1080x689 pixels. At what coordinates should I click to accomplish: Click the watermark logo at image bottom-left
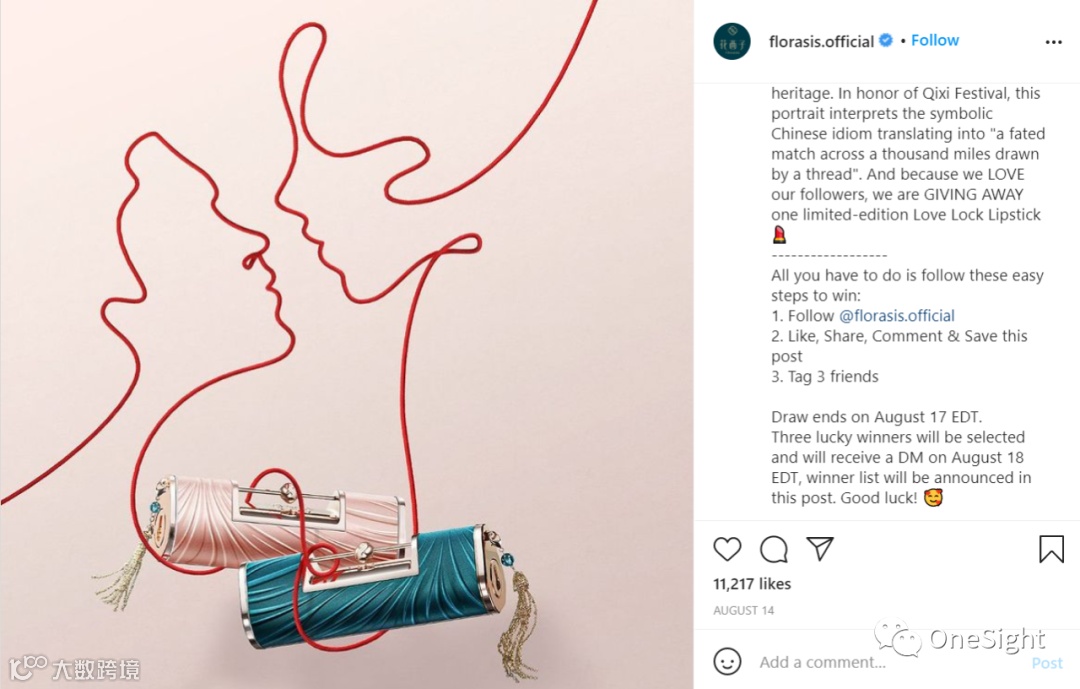[74, 668]
